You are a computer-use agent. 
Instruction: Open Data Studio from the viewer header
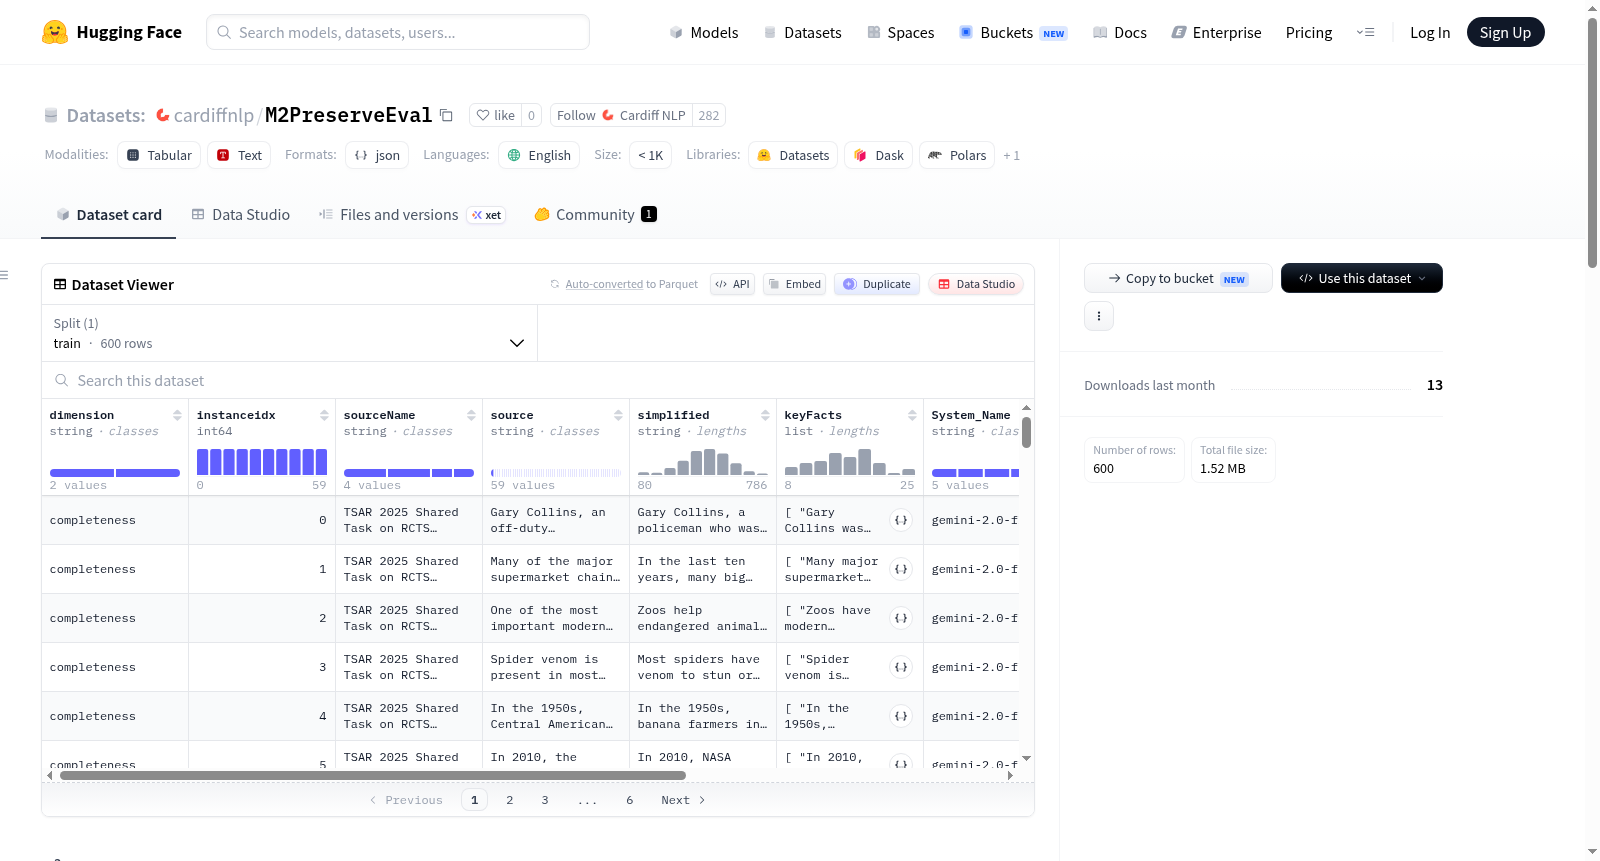point(976,284)
